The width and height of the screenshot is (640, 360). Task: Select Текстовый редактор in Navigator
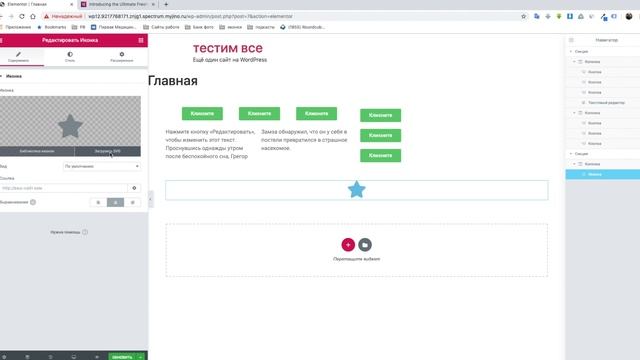pyautogui.click(x=606, y=103)
